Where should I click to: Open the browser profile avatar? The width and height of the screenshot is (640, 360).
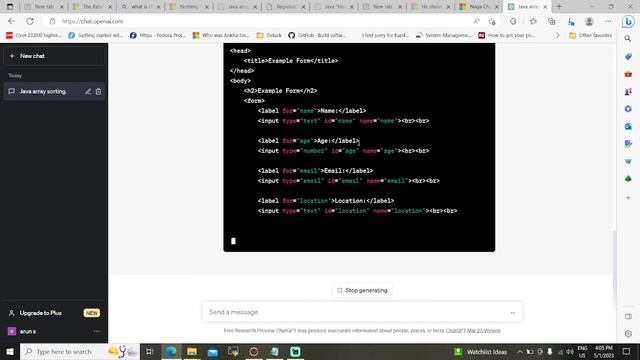(x=589, y=21)
